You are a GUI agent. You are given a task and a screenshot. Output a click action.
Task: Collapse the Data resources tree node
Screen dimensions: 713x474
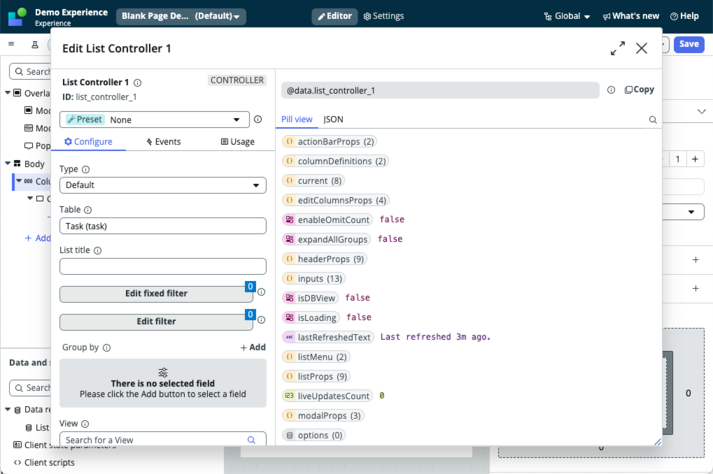[x=8, y=409]
